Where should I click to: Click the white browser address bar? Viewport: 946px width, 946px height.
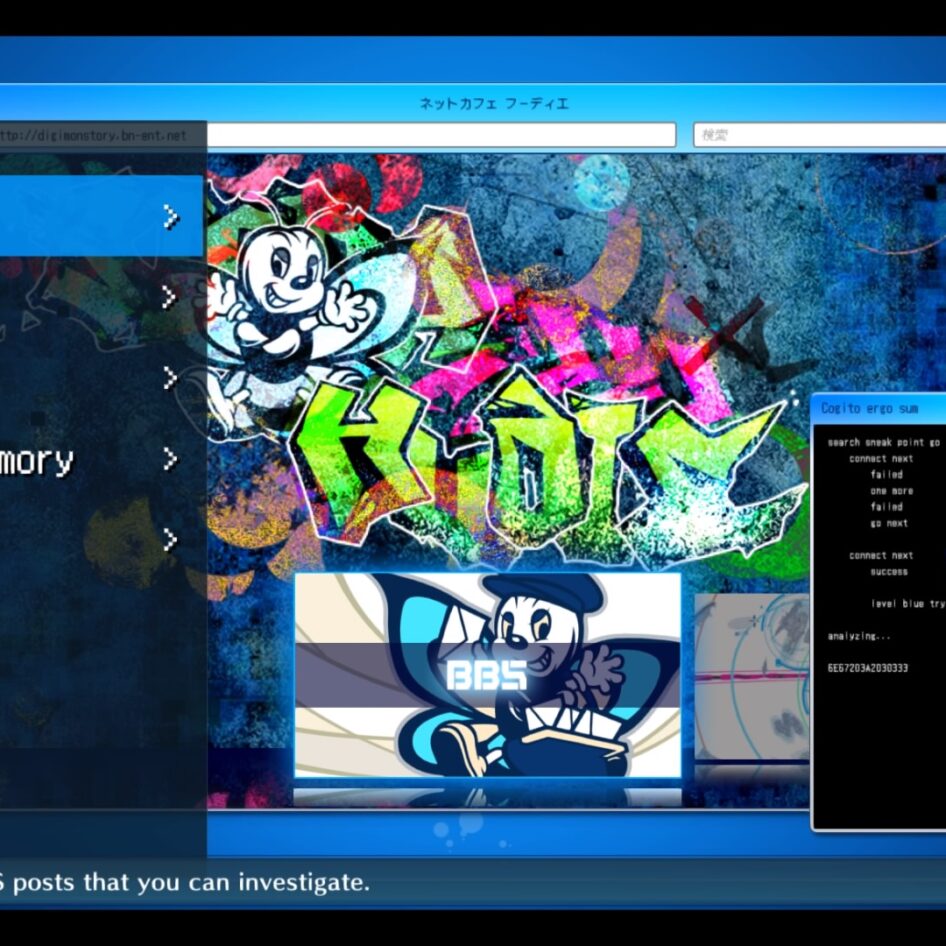click(441, 135)
